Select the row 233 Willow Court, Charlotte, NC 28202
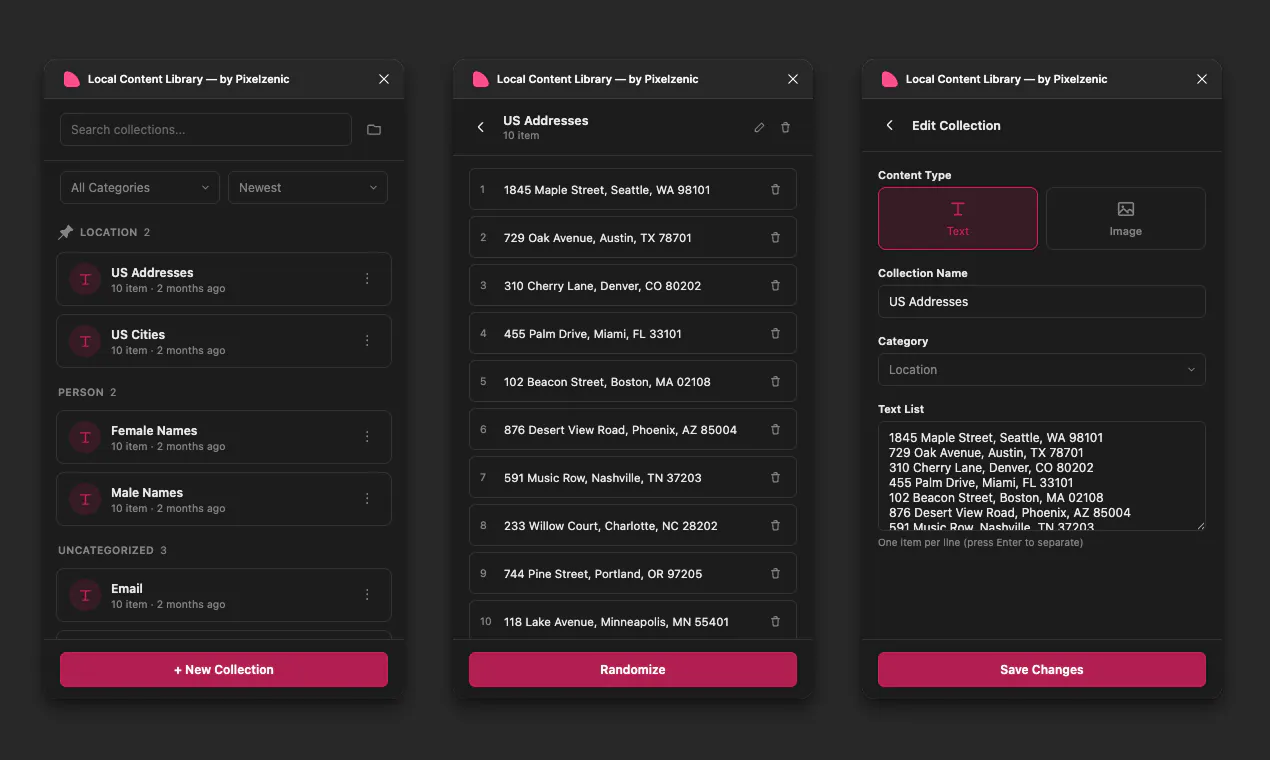Screen dimensions: 1270x760 pyautogui.click(x=633, y=525)
